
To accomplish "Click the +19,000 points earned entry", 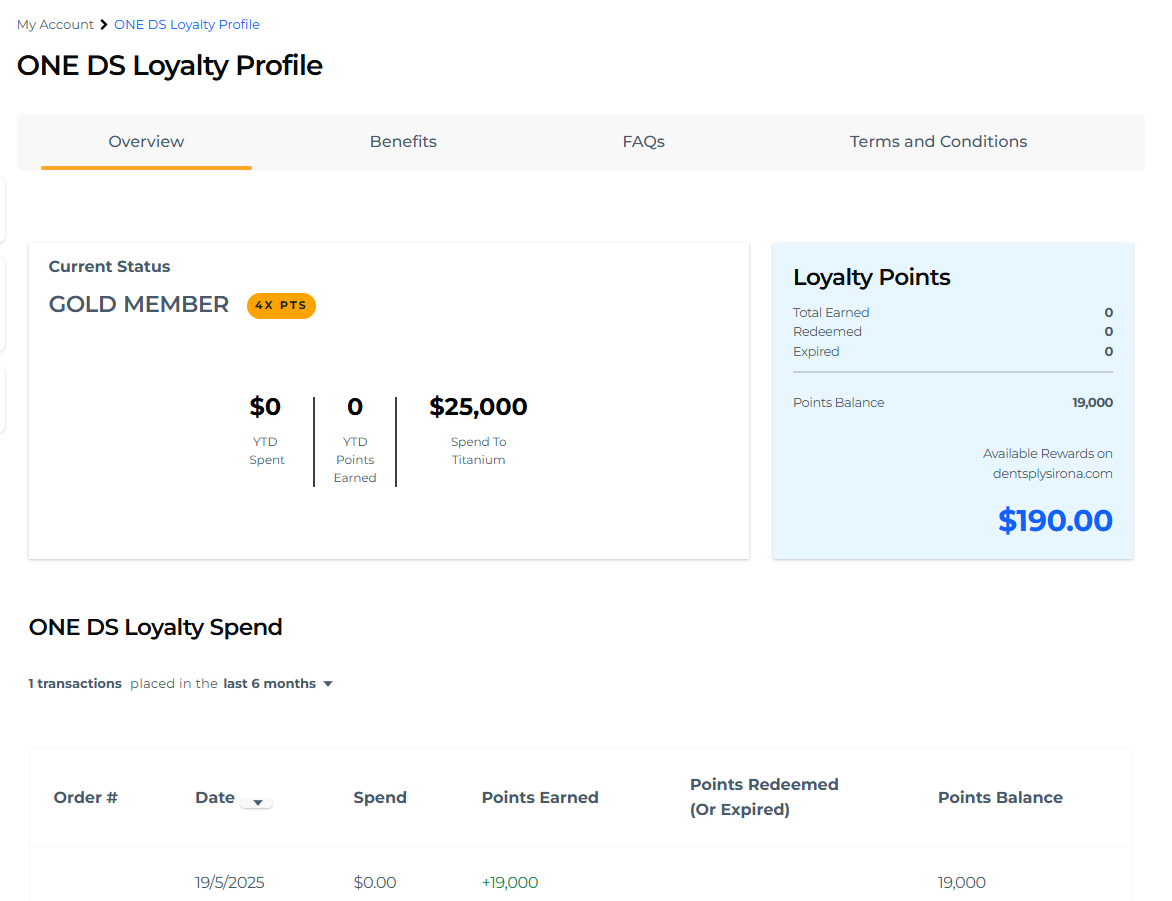I will click(510, 882).
